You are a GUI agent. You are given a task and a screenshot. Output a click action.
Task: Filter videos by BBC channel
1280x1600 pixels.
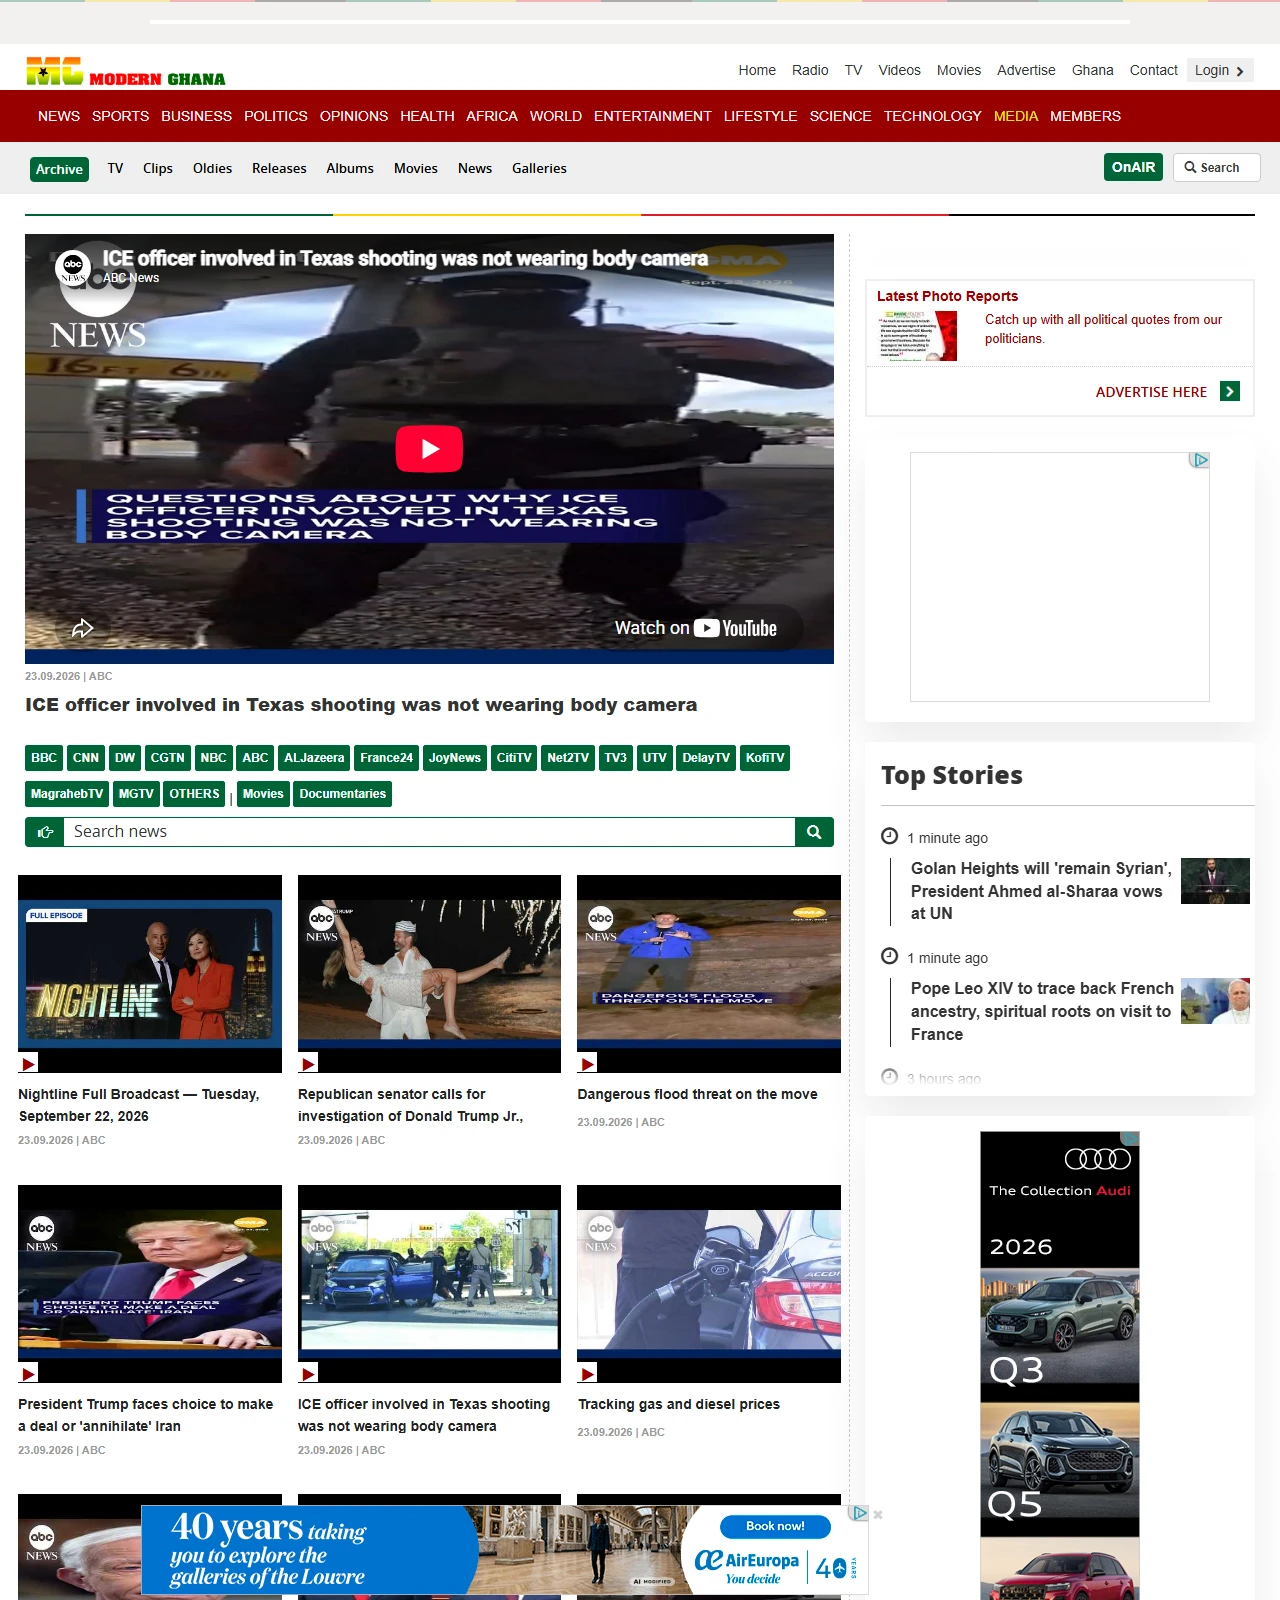[x=44, y=758]
